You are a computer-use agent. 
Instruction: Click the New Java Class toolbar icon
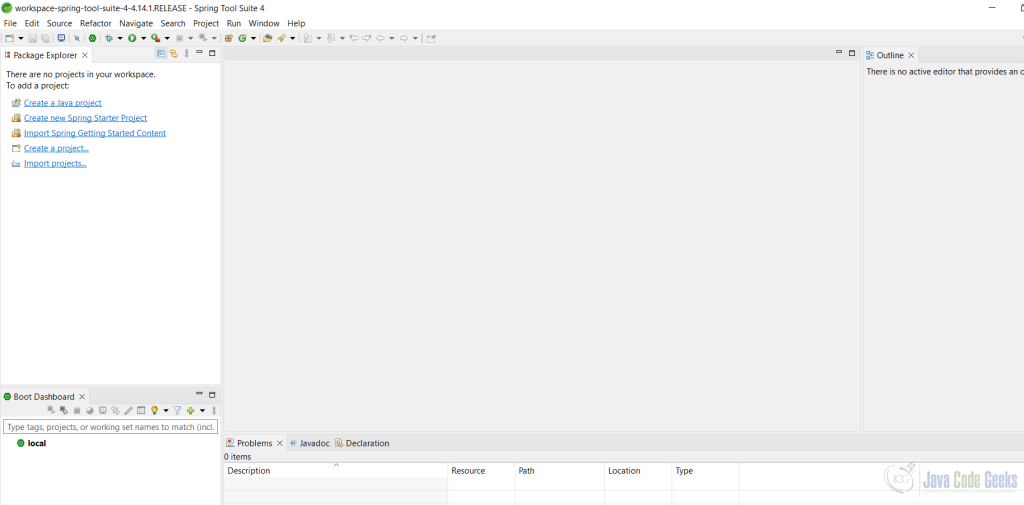pyautogui.click(x=242, y=38)
